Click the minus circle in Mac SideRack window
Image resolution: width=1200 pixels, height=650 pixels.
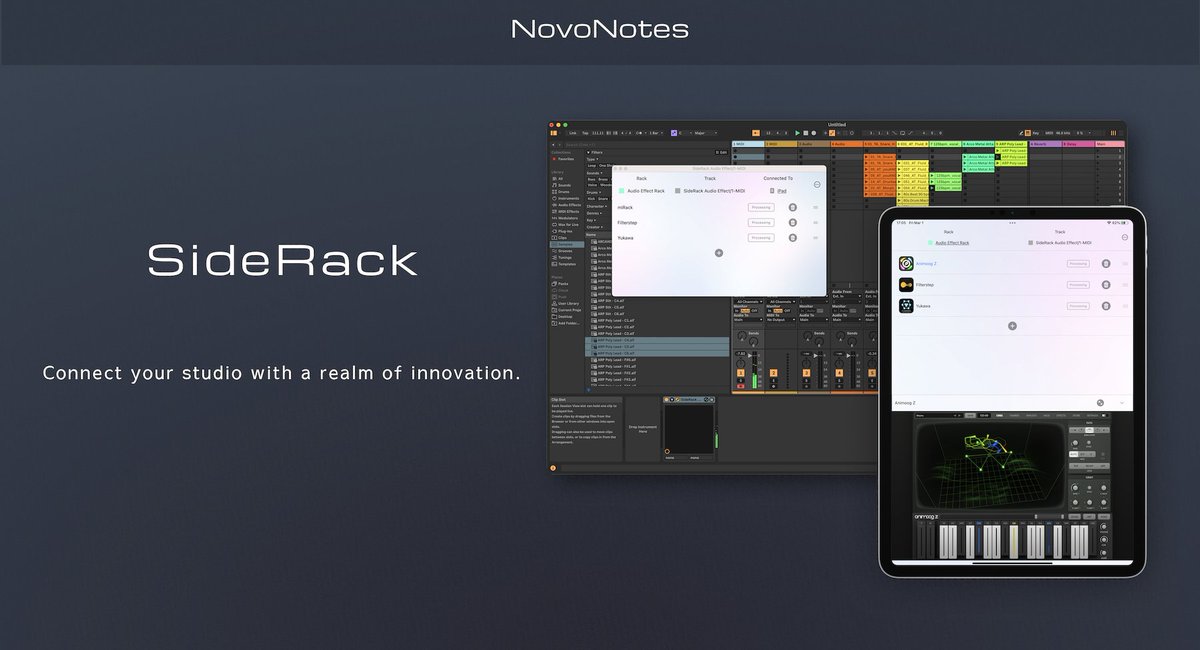click(817, 185)
